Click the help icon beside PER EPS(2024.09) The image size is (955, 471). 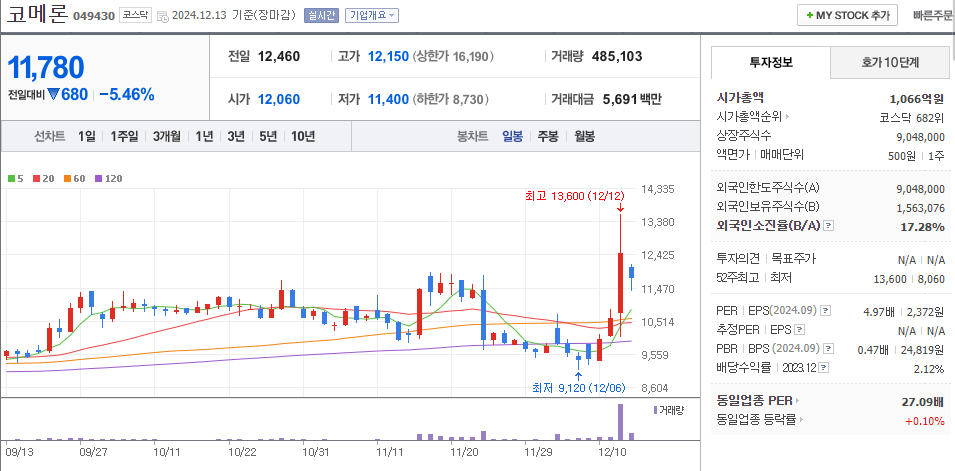click(x=825, y=311)
